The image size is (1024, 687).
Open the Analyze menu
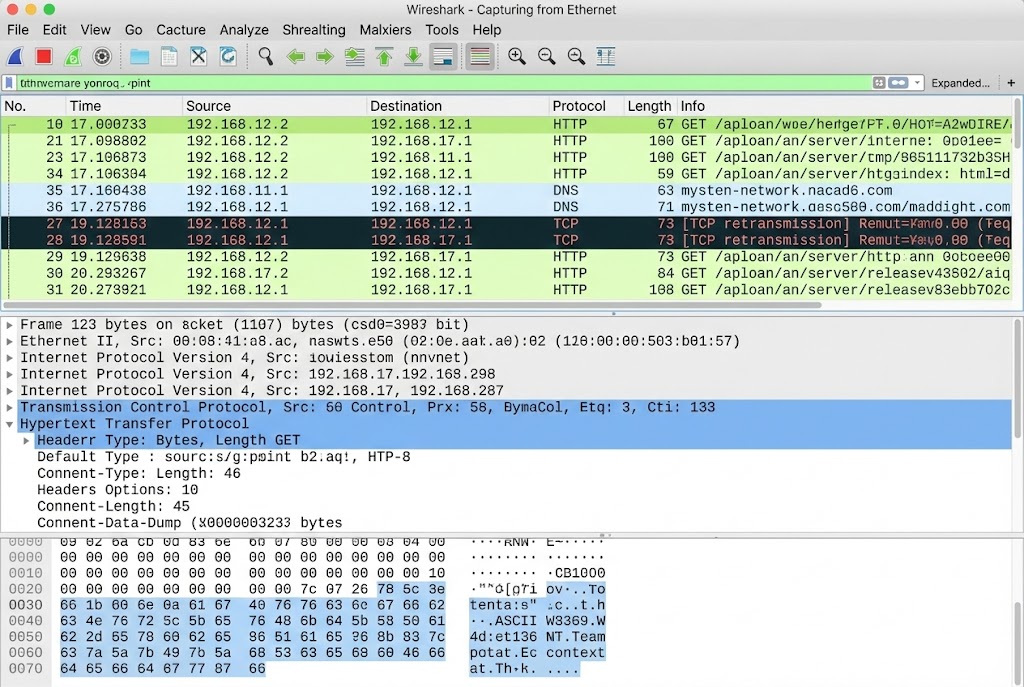click(x=244, y=30)
